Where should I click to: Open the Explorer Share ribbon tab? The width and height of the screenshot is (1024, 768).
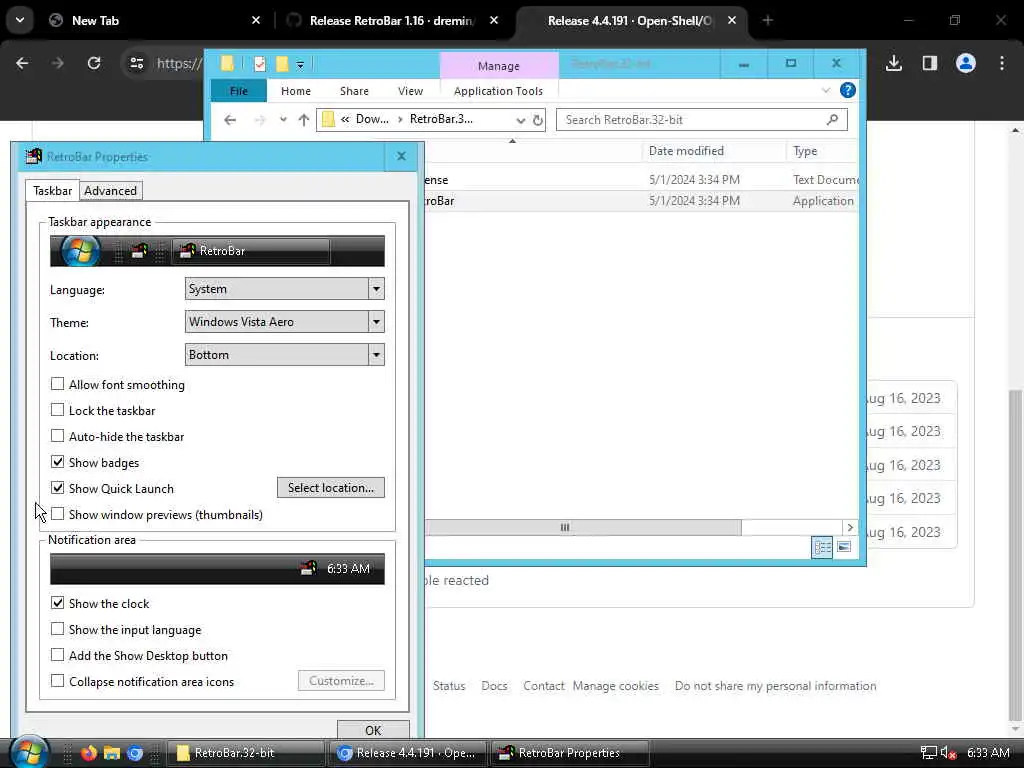354,91
